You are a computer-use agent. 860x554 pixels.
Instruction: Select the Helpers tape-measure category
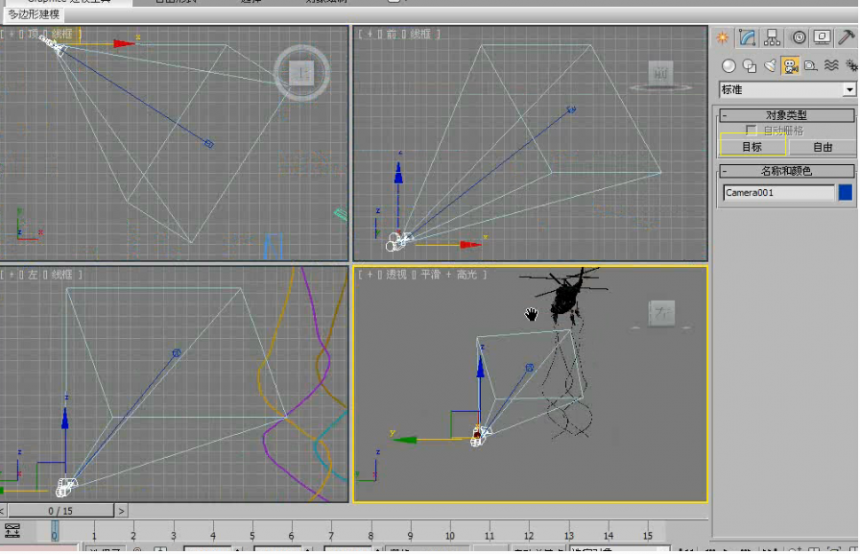click(x=811, y=66)
